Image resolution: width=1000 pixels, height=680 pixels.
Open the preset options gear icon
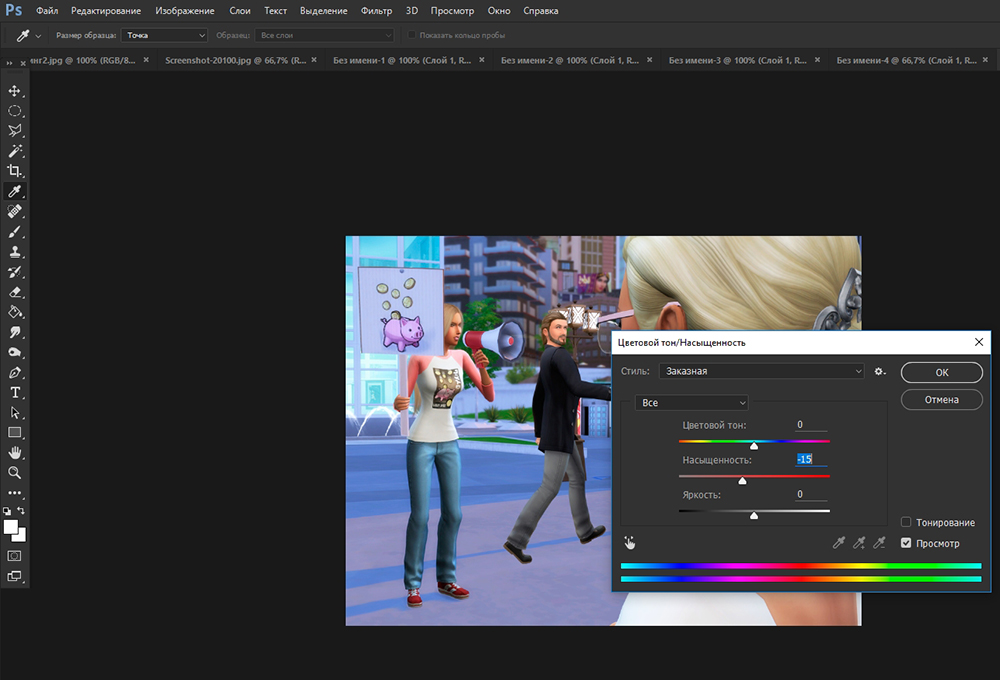coord(880,372)
